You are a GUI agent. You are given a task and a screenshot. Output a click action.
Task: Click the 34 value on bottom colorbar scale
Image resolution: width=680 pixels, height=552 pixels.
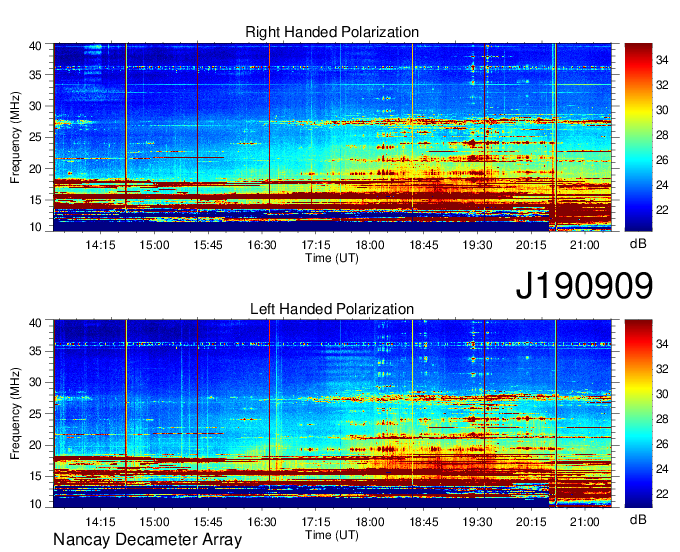click(662, 344)
